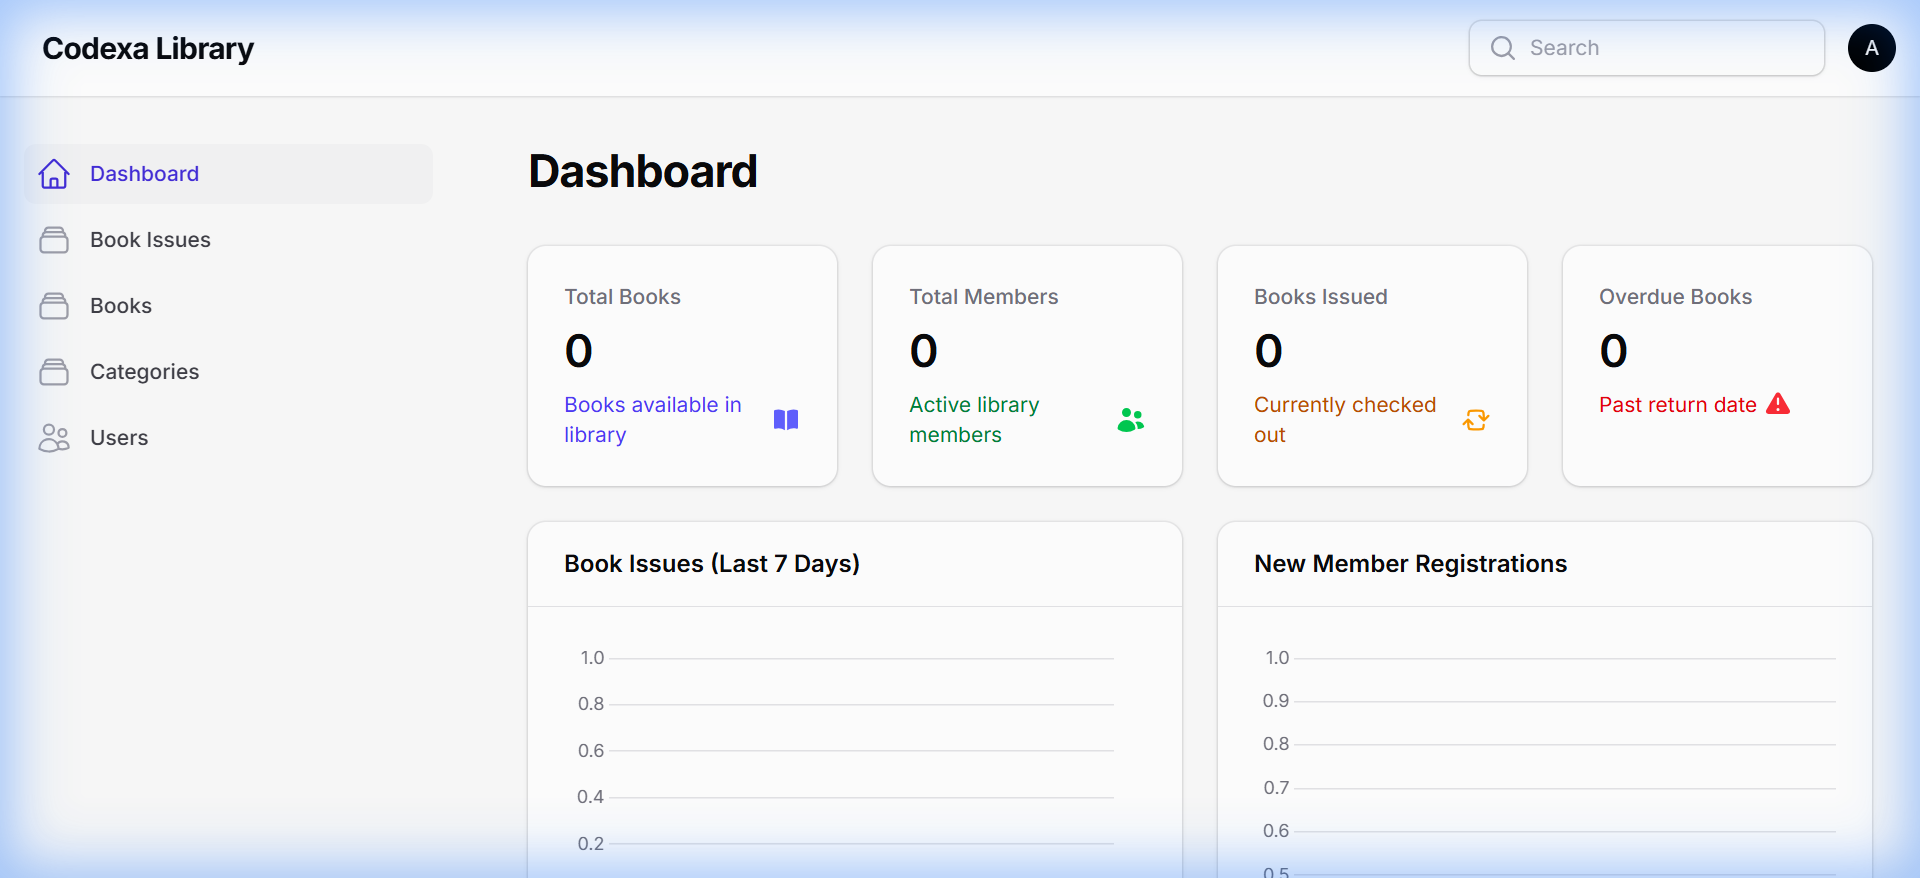Click the Overdue Books card title

click(x=1676, y=297)
